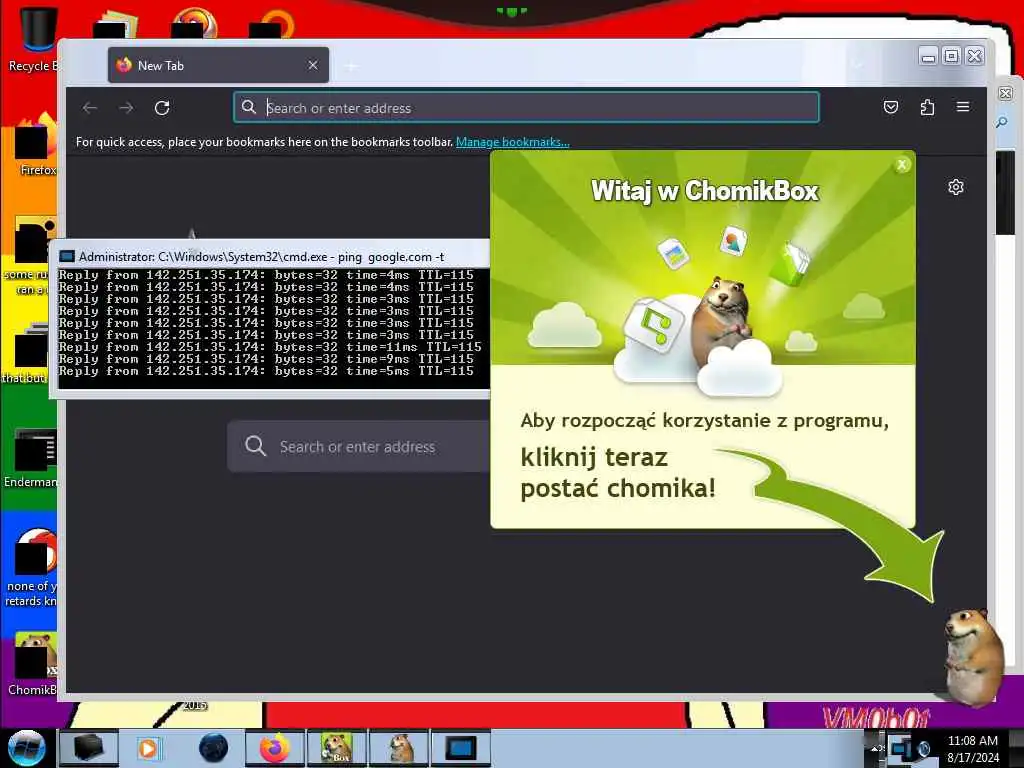Close the New Tab tab
The width and height of the screenshot is (1024, 768).
tap(313, 65)
